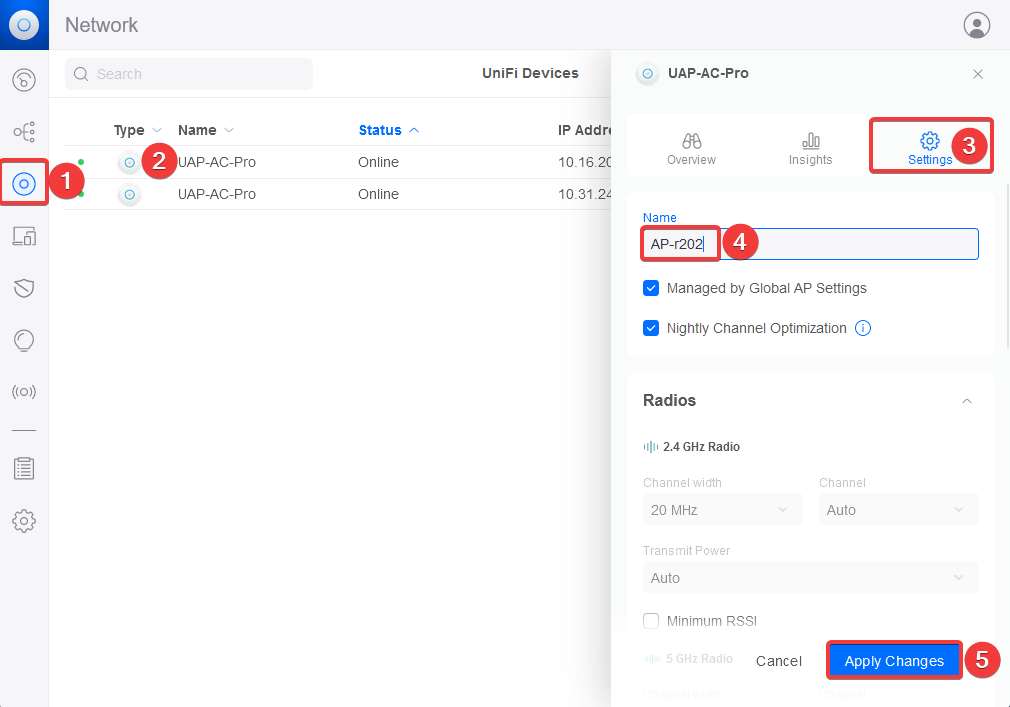Open the shield Security sidebar icon
Viewport: 1010px width, 707px height.
pos(24,288)
